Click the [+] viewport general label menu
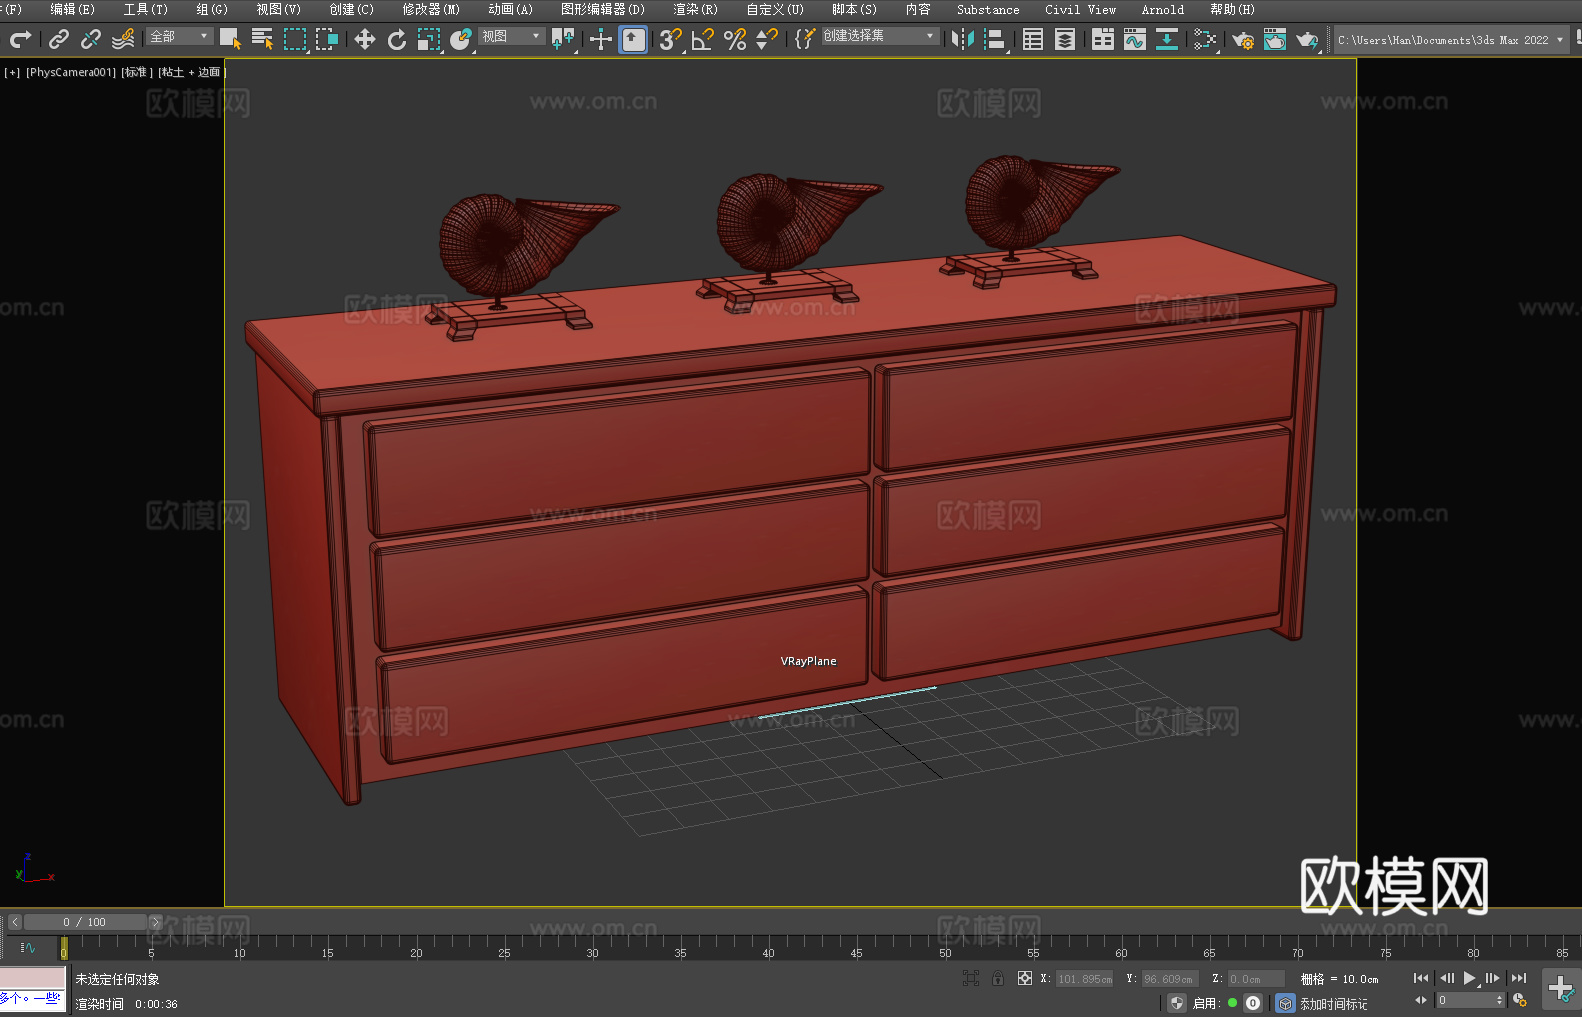 point(12,72)
